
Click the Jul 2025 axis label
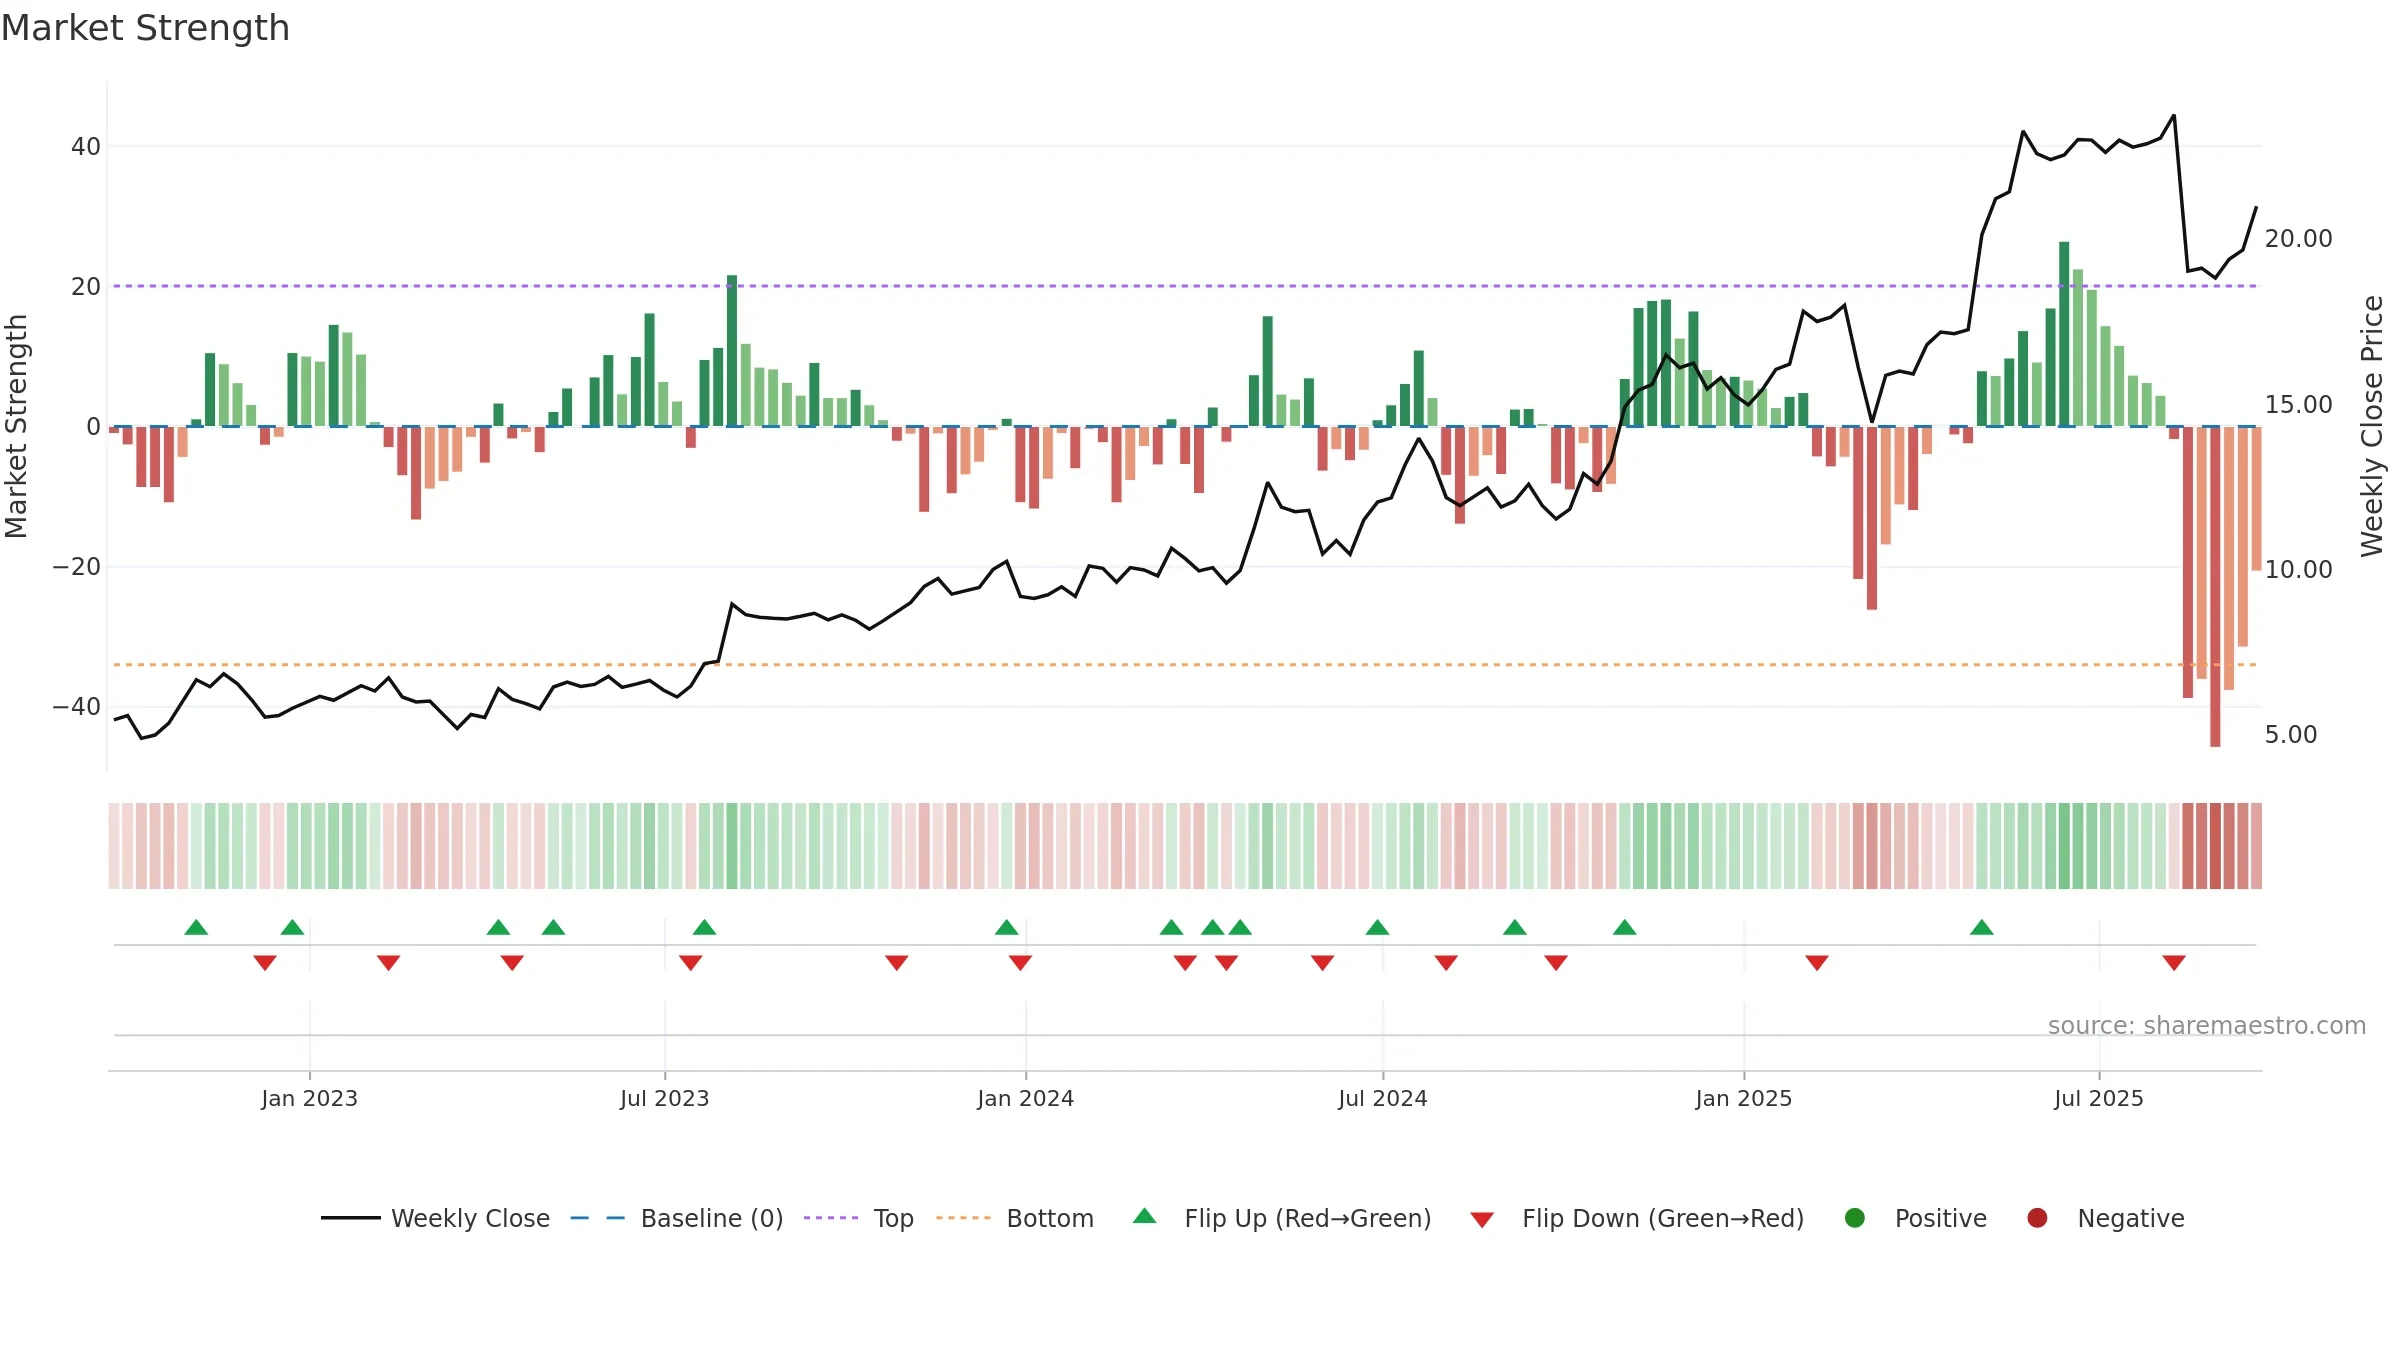(2099, 1098)
